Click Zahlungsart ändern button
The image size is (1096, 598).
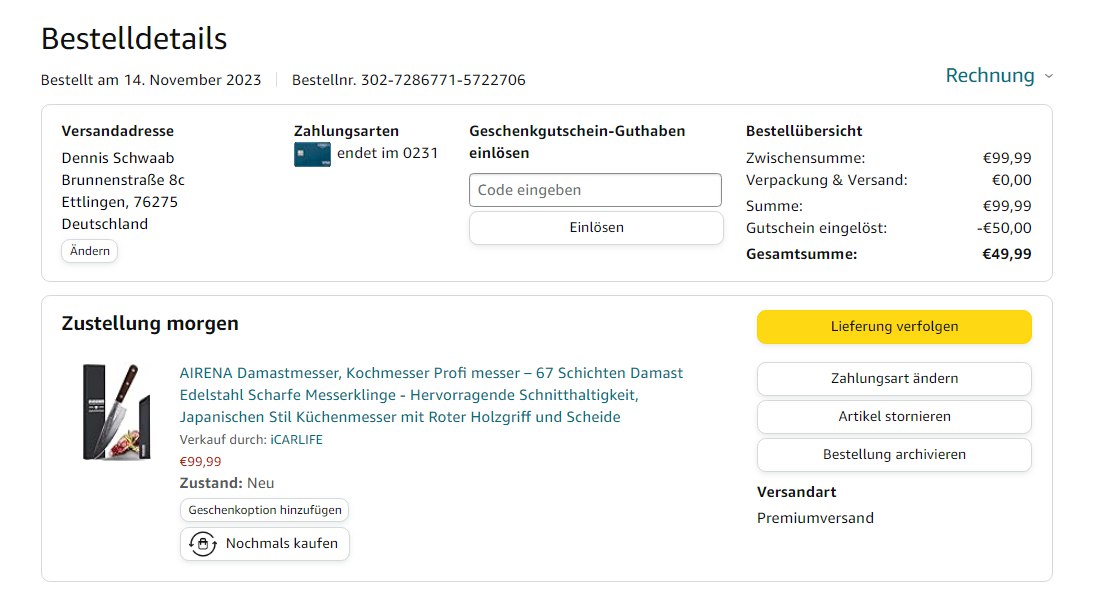coord(894,379)
